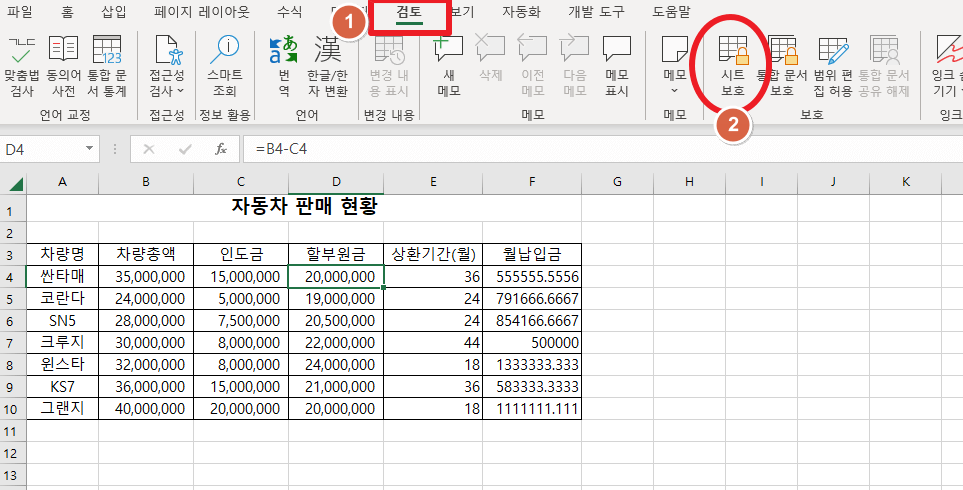
Task: Click 변경 내용 표시 button
Action: point(389,66)
